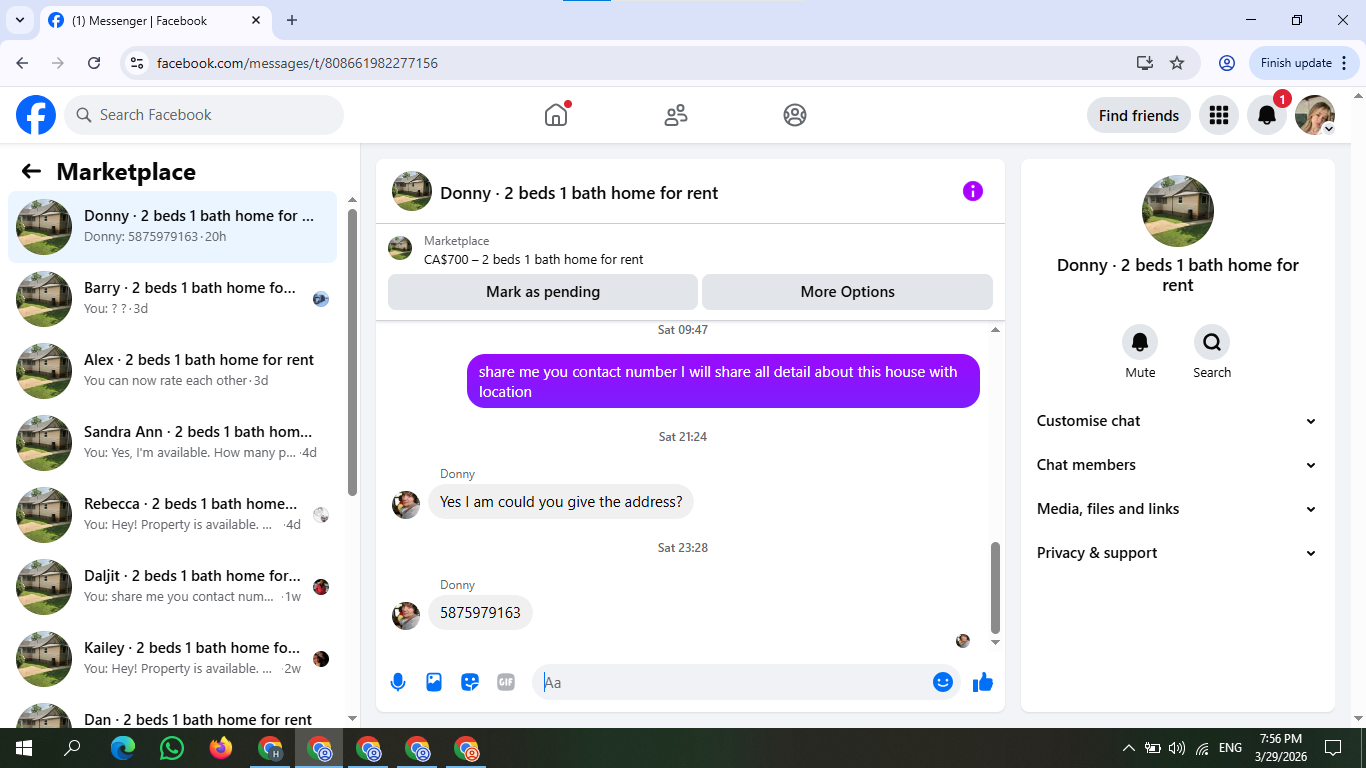Open the Sandra Ann conversation
Viewport: 1366px width, 768px height.
[173, 443]
